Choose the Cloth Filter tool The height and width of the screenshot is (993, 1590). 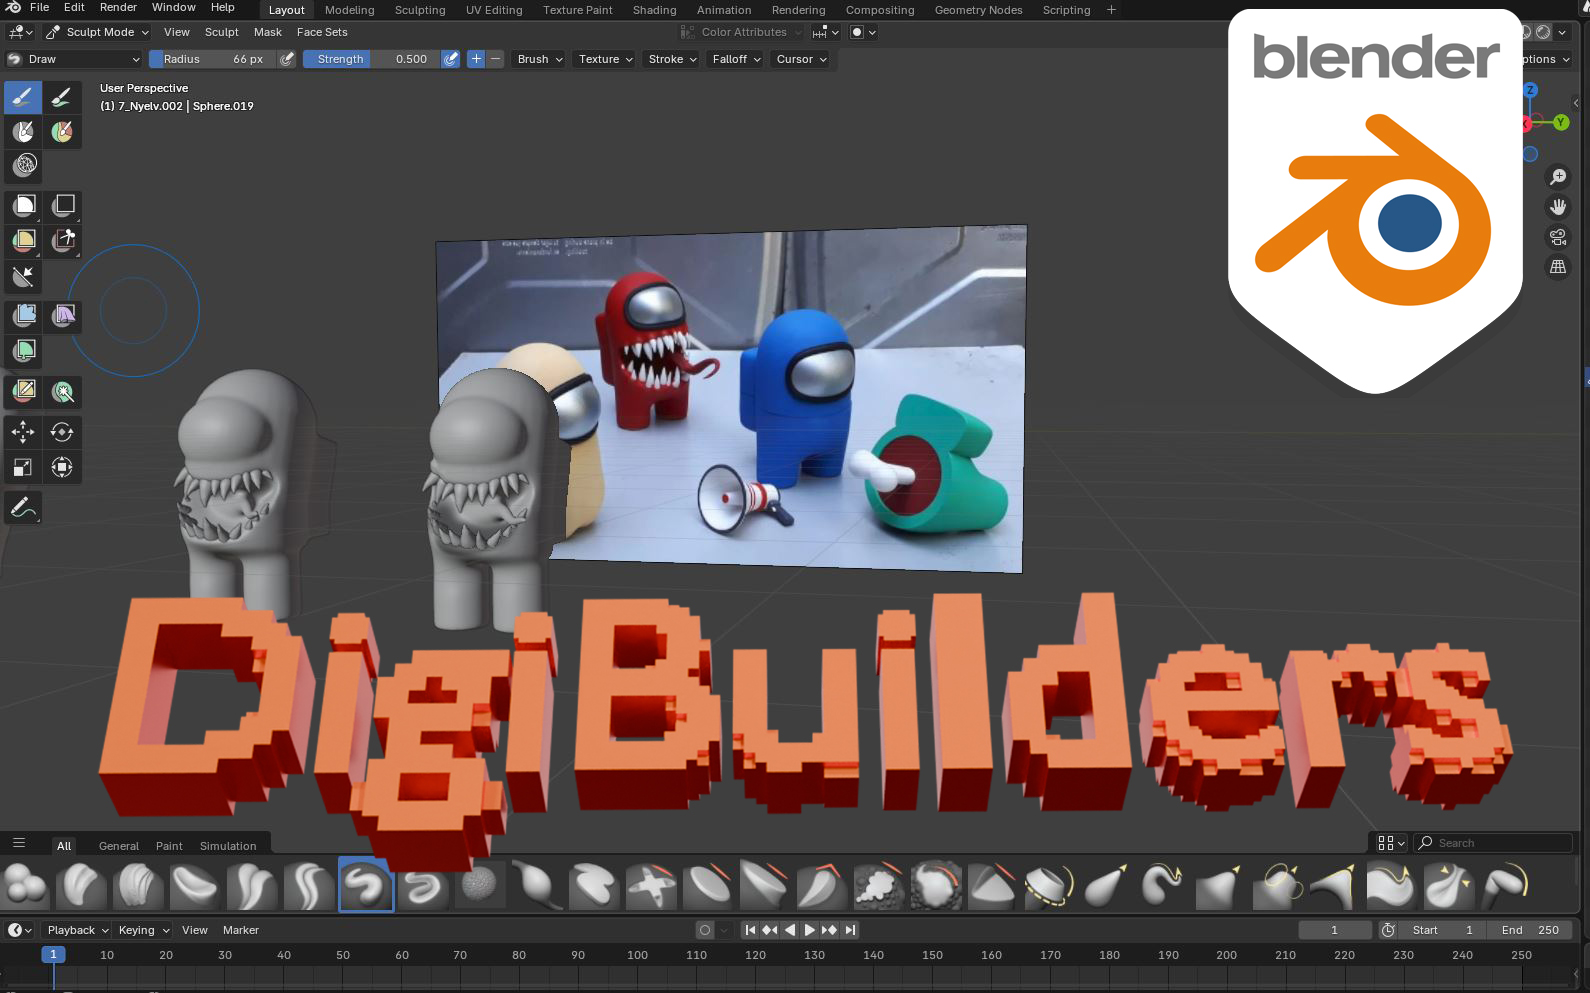pyautogui.click(x=63, y=316)
